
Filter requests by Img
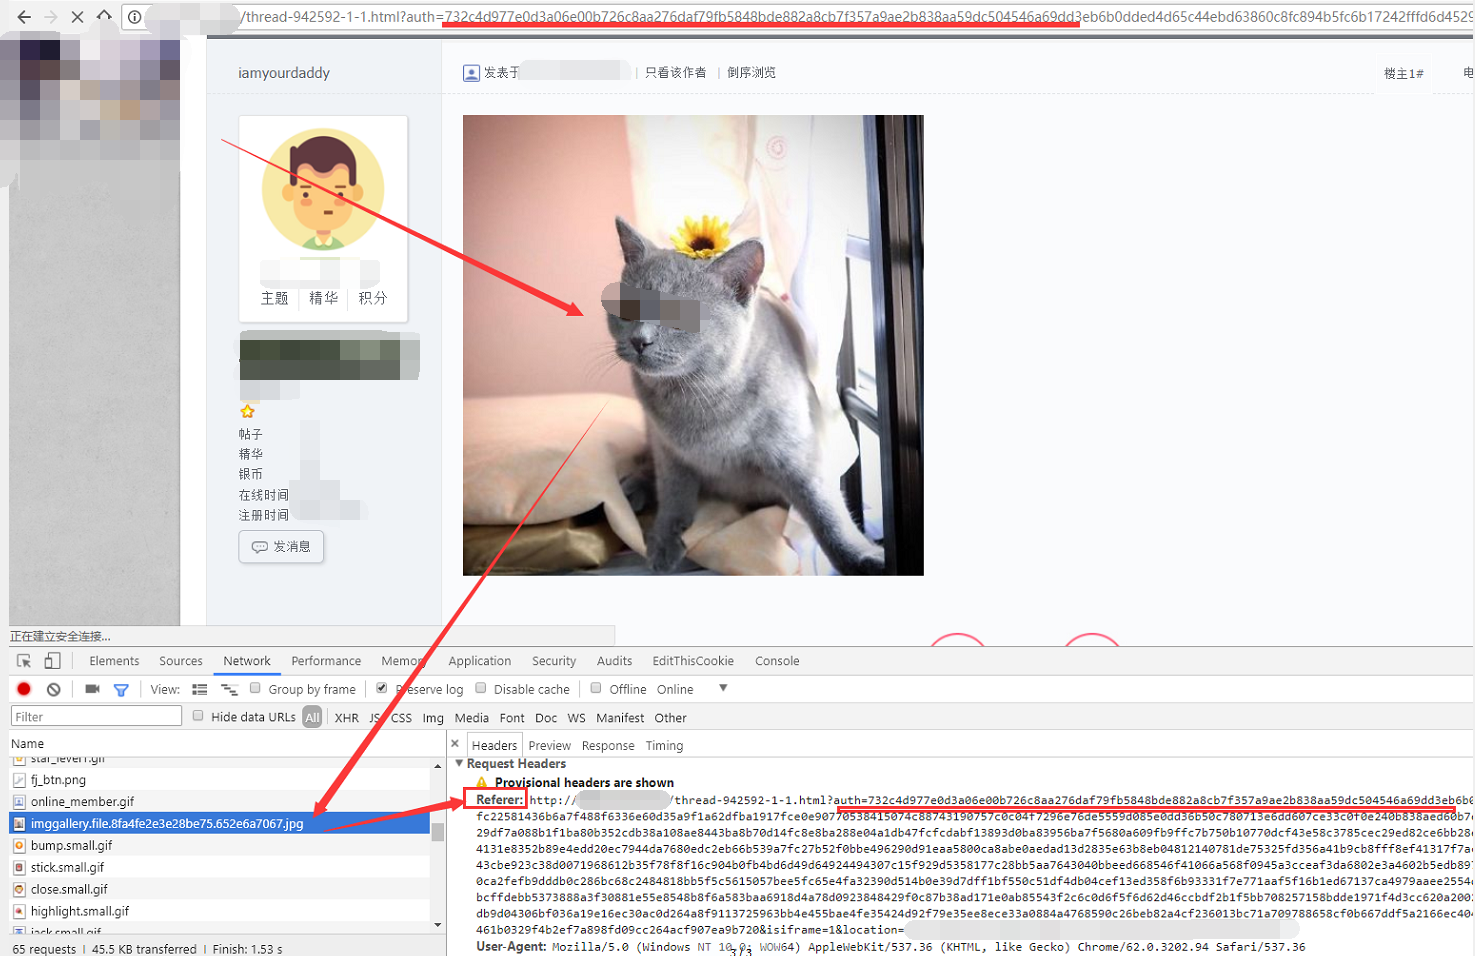[433, 718]
